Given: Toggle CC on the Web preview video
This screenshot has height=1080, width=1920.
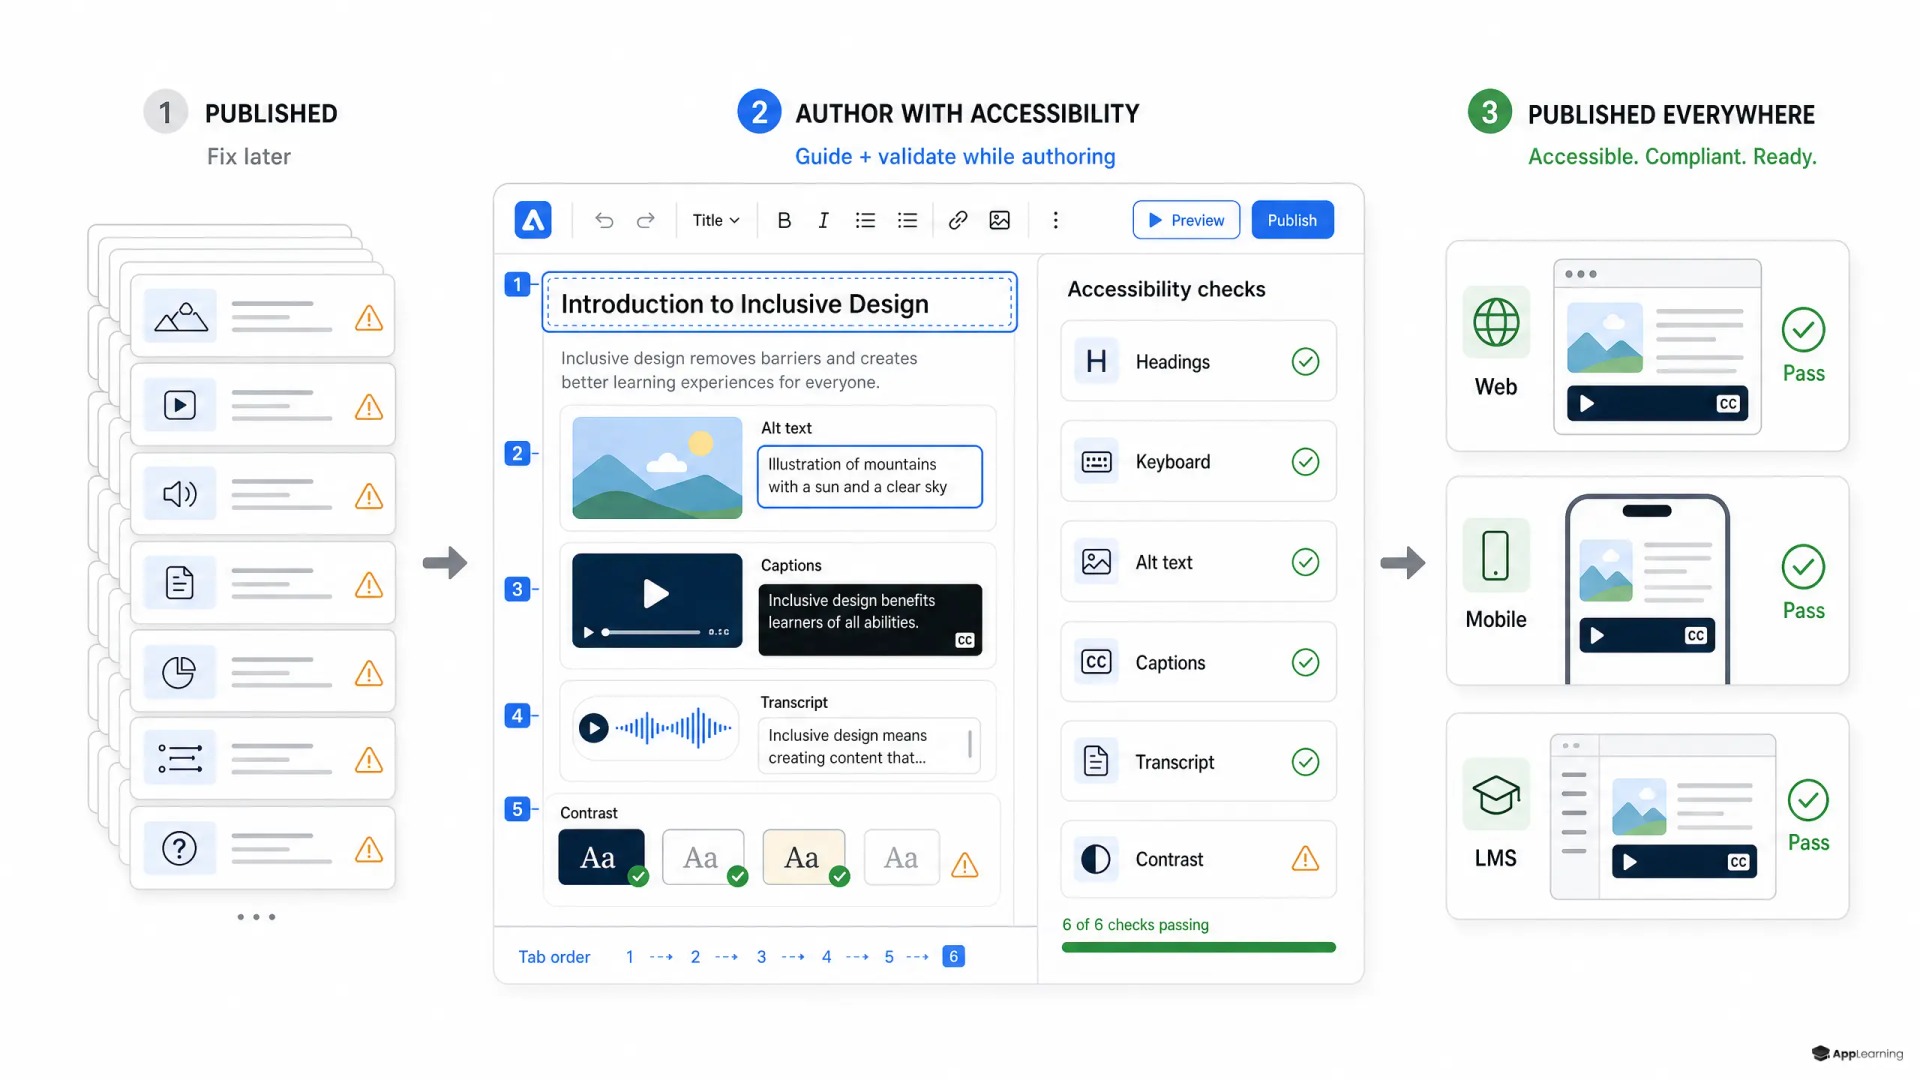Looking at the screenshot, I should 1728,404.
